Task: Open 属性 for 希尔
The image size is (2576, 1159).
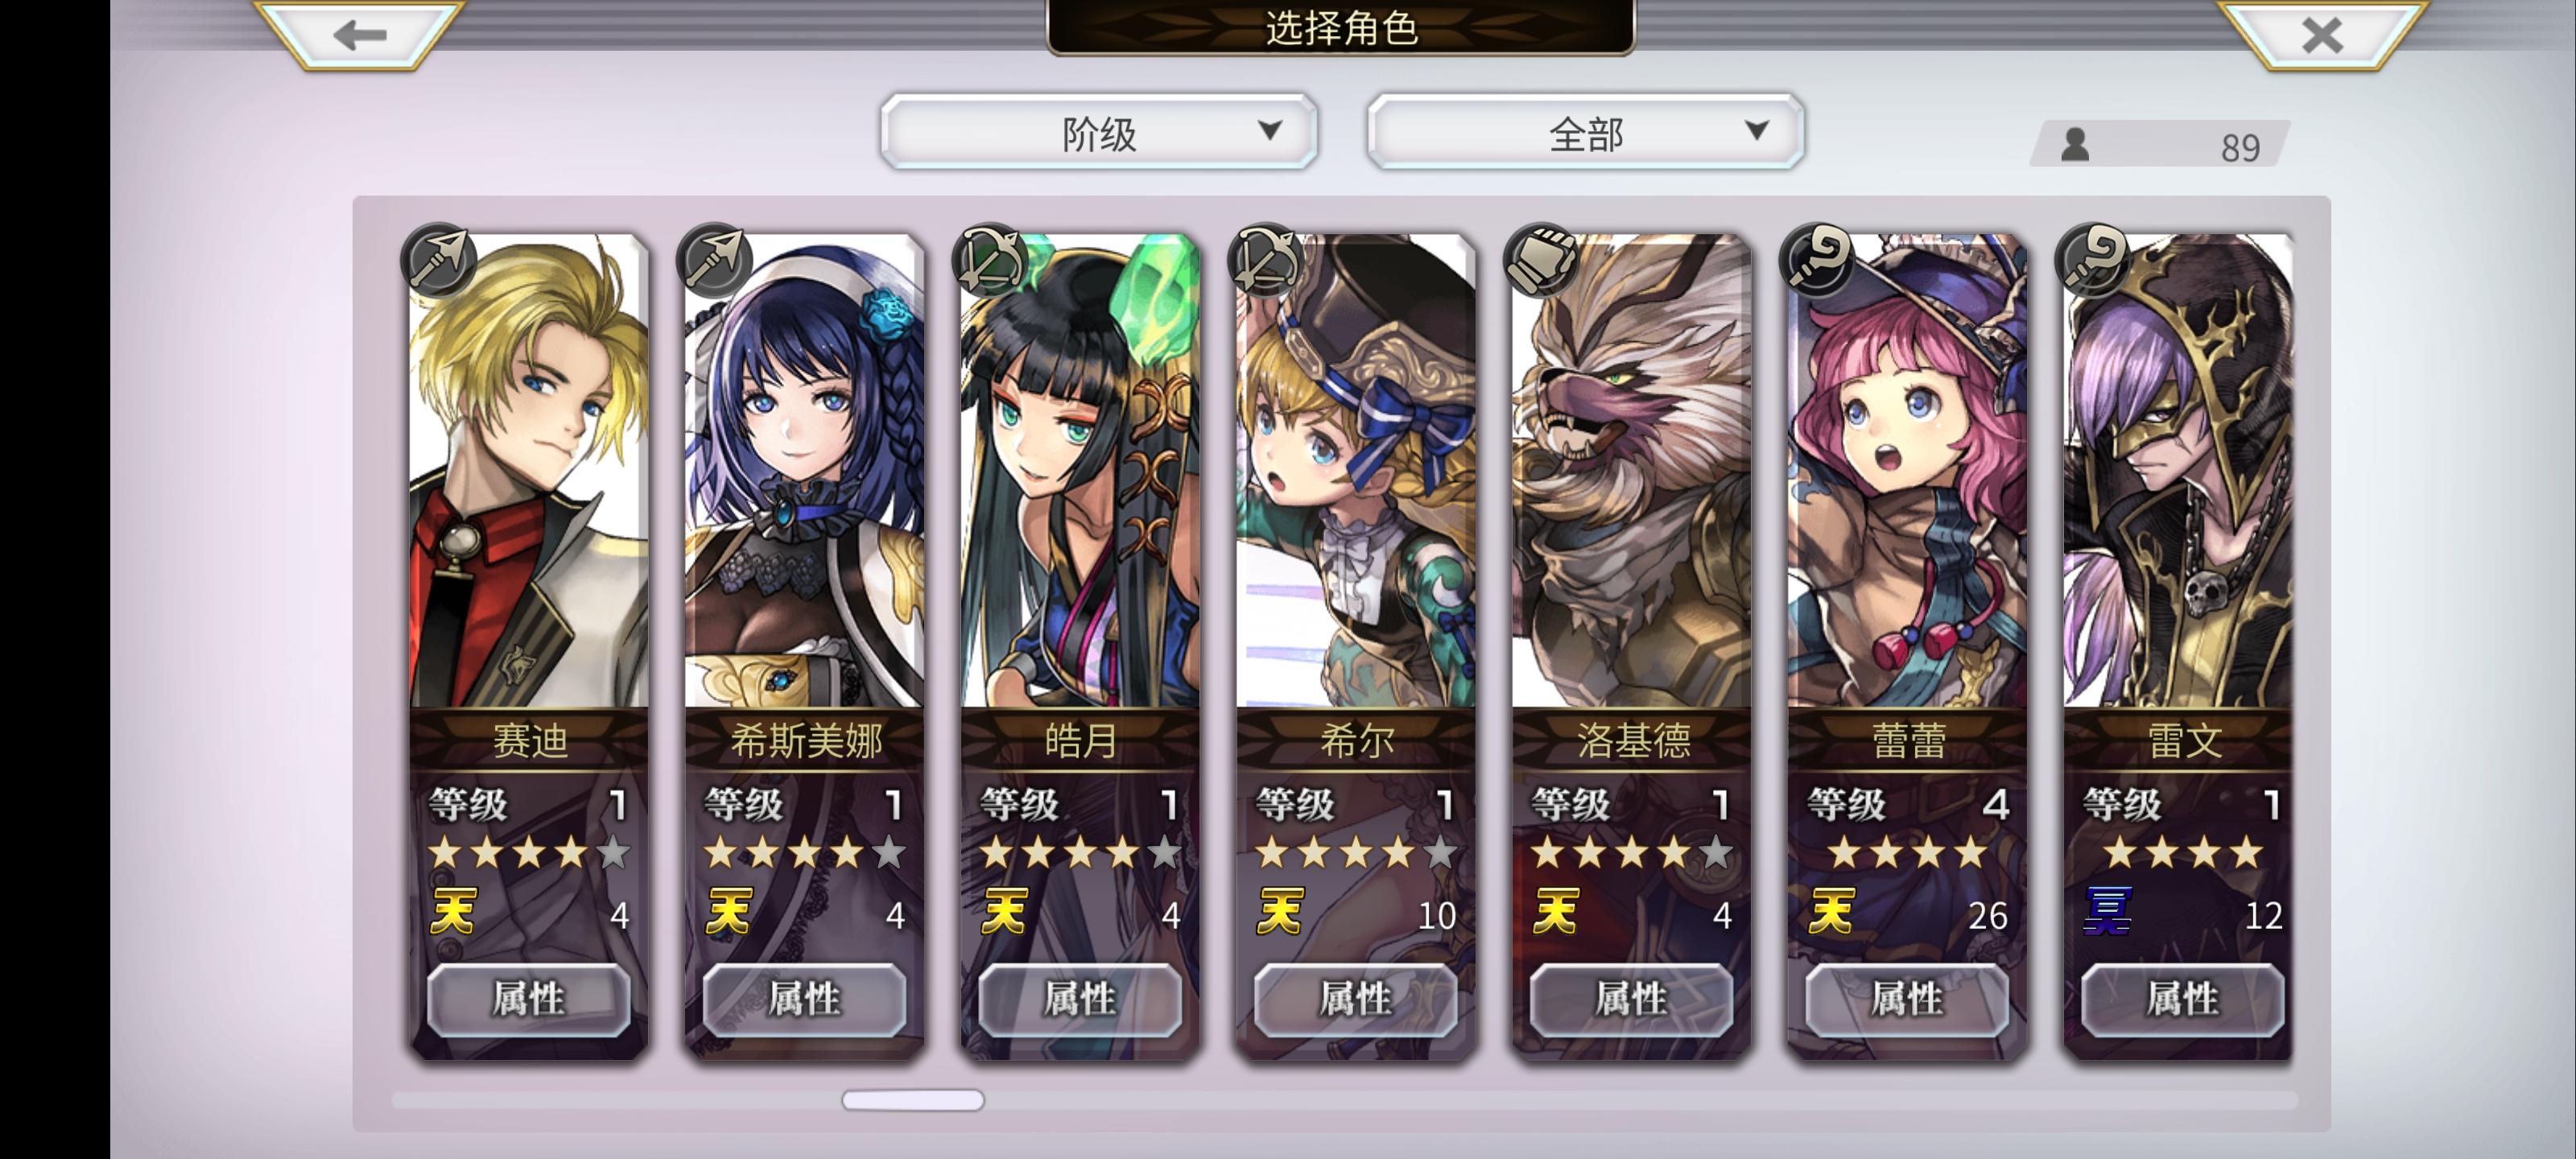Action: [1356, 999]
